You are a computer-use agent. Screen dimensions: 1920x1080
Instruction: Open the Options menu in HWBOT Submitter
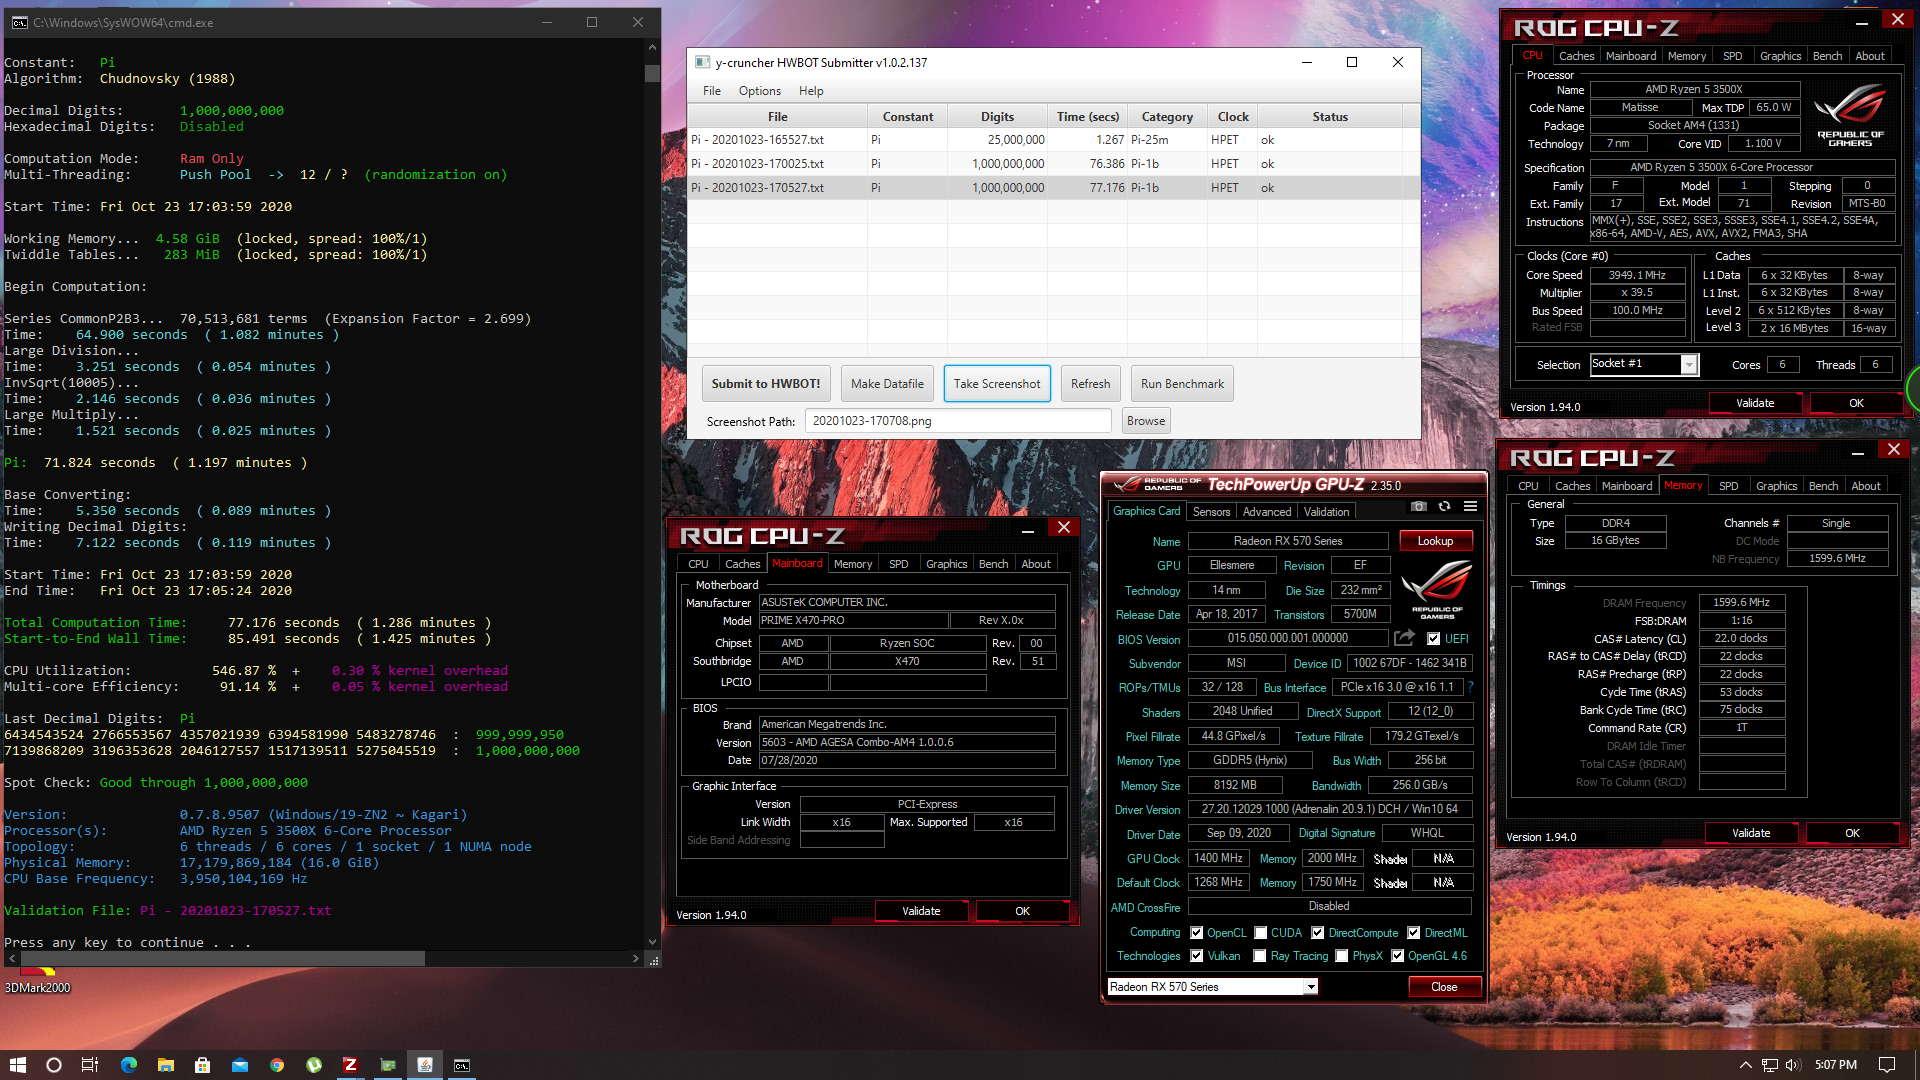point(760,91)
